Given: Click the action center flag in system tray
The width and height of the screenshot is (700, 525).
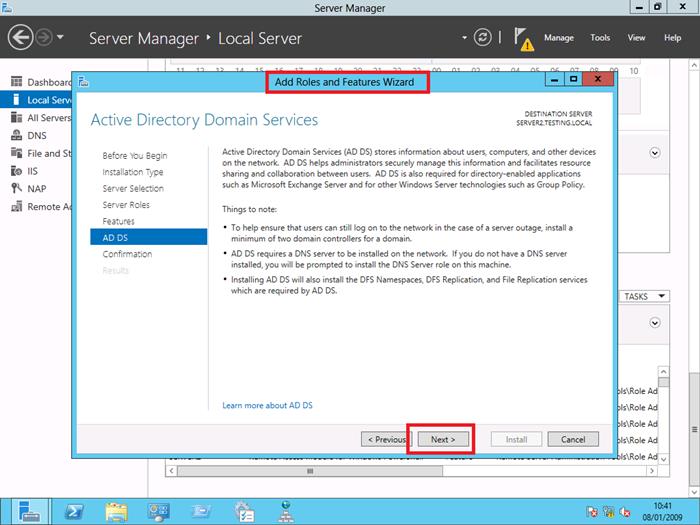Looking at the screenshot, I should [592, 512].
